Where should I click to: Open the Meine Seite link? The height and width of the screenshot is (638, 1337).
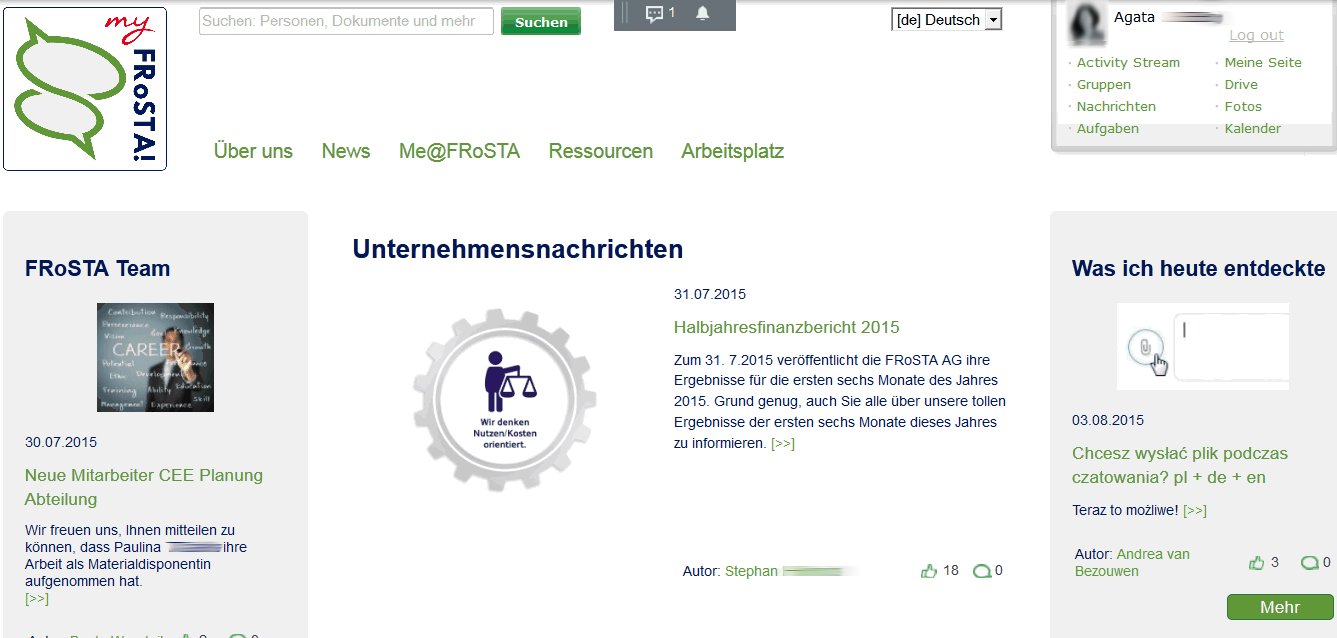[x=1263, y=62]
